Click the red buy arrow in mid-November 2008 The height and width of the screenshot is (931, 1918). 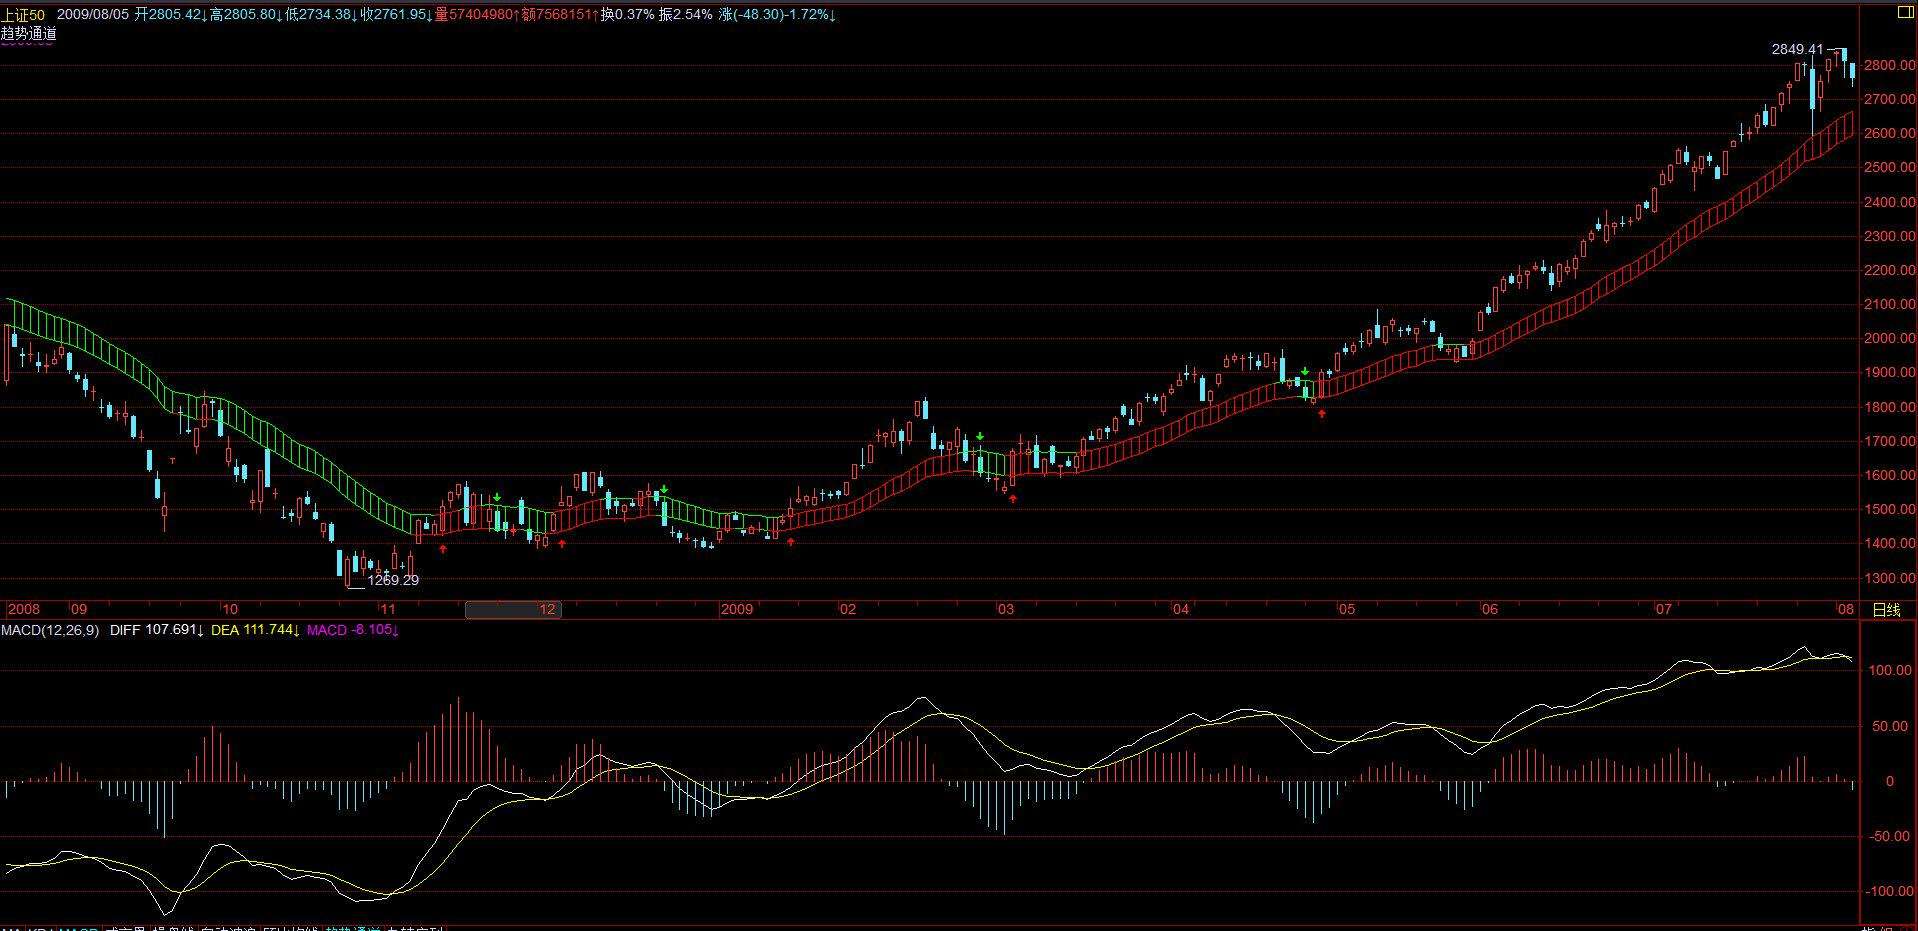[x=443, y=548]
